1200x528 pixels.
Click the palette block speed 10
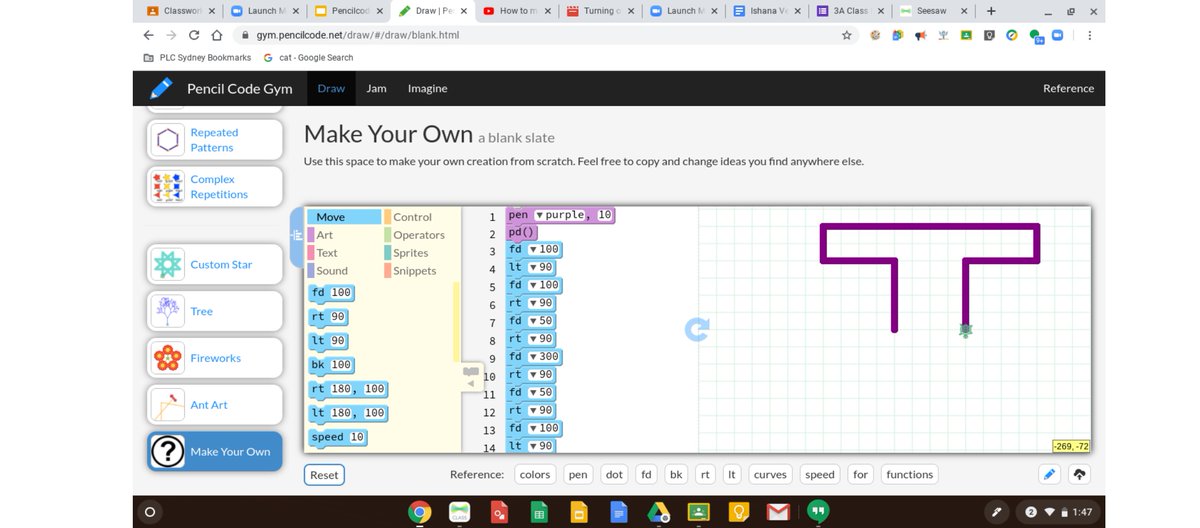(339, 437)
